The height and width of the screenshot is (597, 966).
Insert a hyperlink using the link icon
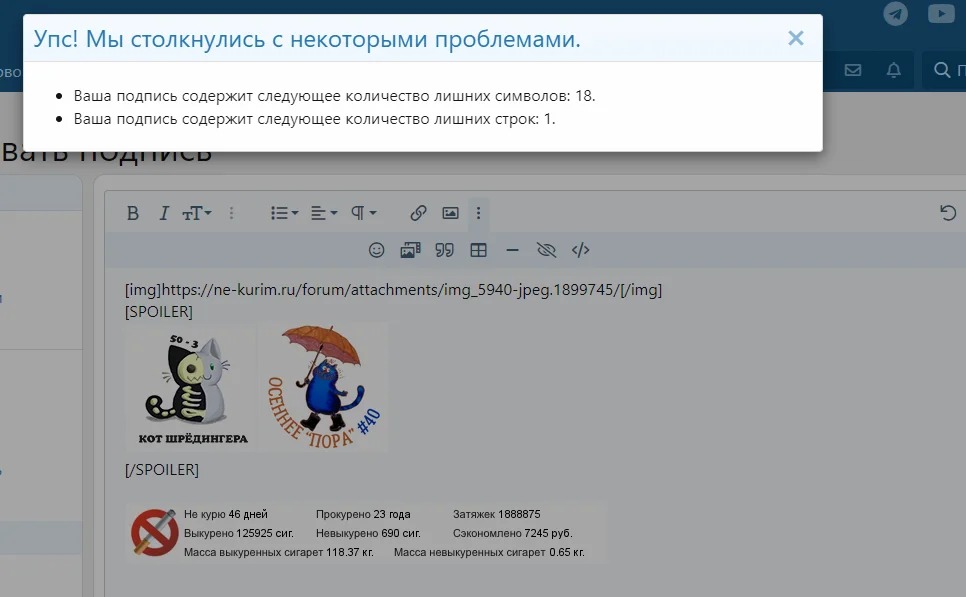[x=417, y=213]
